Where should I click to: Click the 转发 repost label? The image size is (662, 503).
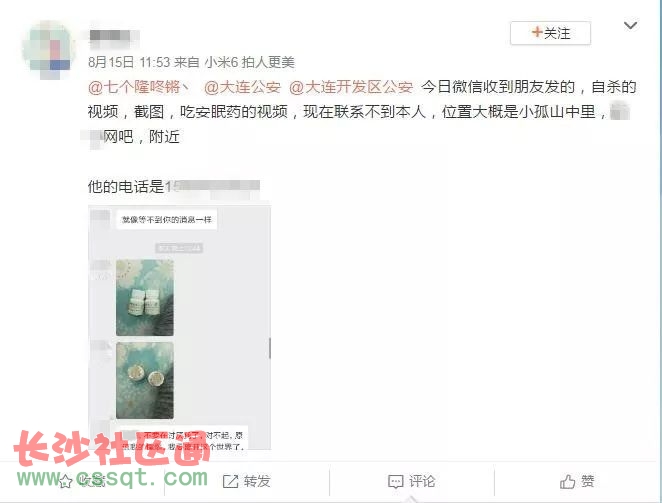(257, 481)
